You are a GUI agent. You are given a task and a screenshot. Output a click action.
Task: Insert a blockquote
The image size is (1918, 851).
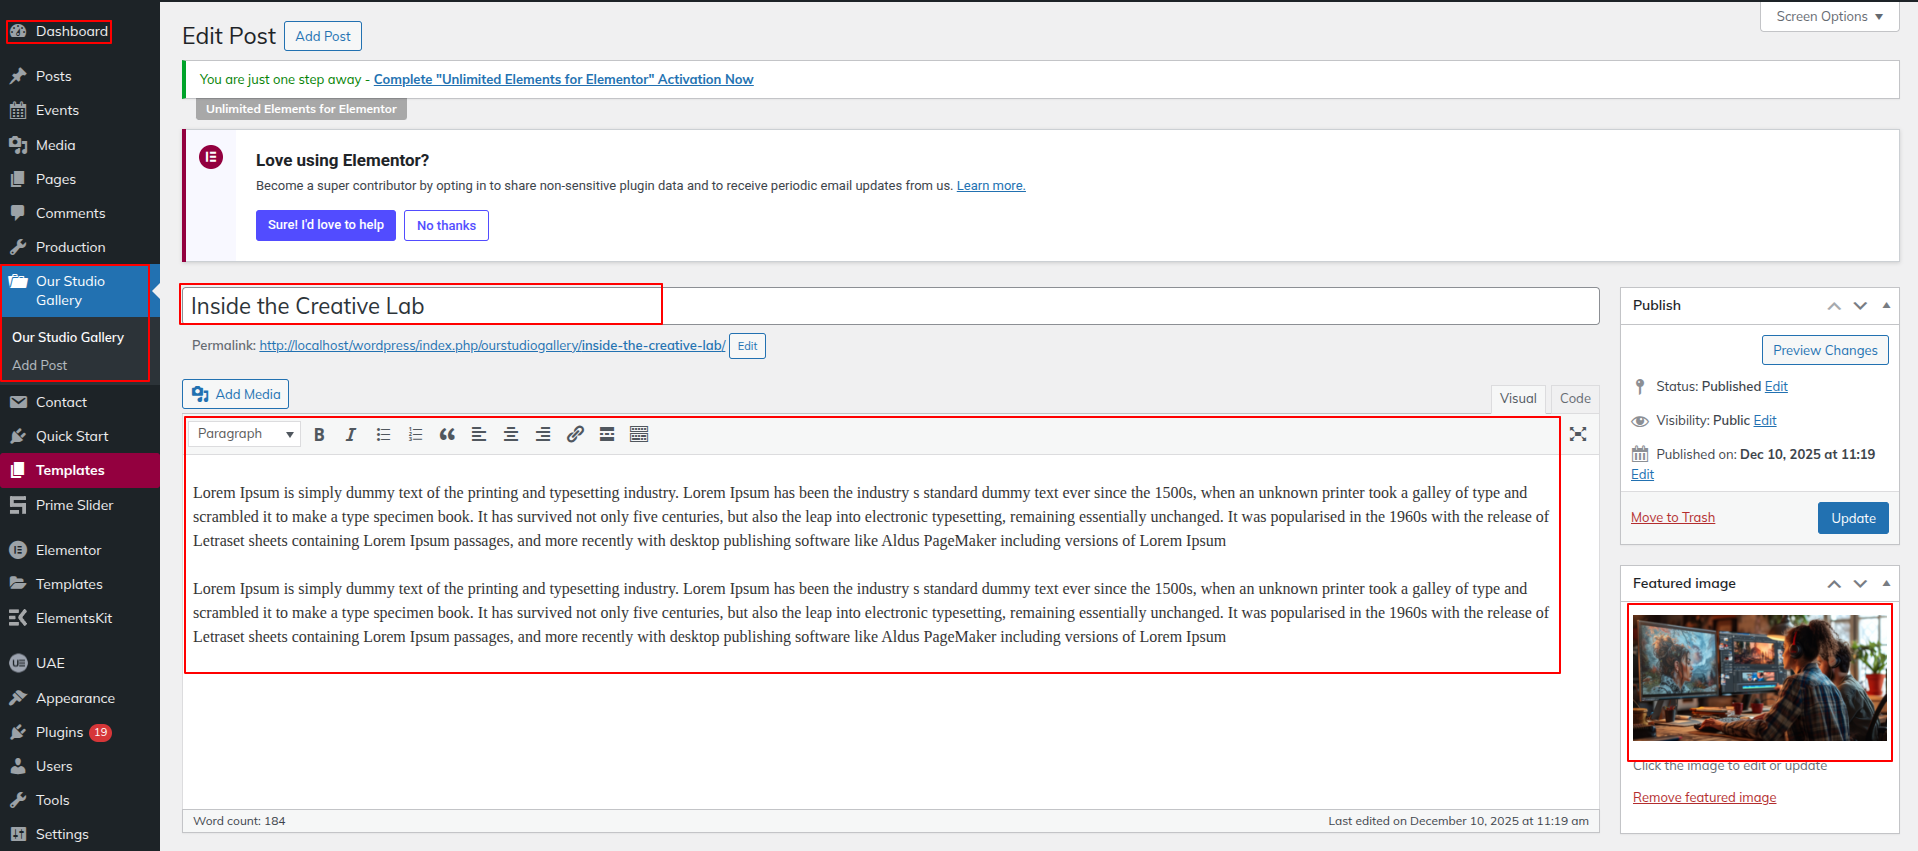click(x=447, y=434)
